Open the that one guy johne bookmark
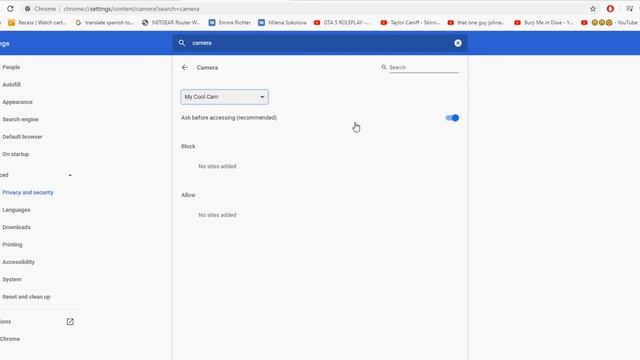Image resolution: width=640 pixels, height=360 pixels. tap(476, 22)
